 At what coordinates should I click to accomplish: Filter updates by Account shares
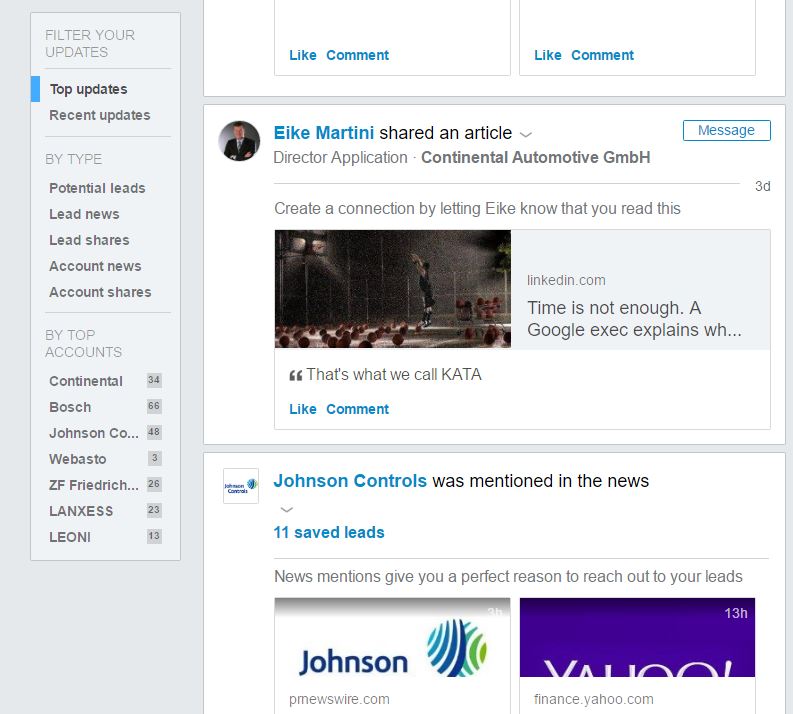click(x=100, y=292)
